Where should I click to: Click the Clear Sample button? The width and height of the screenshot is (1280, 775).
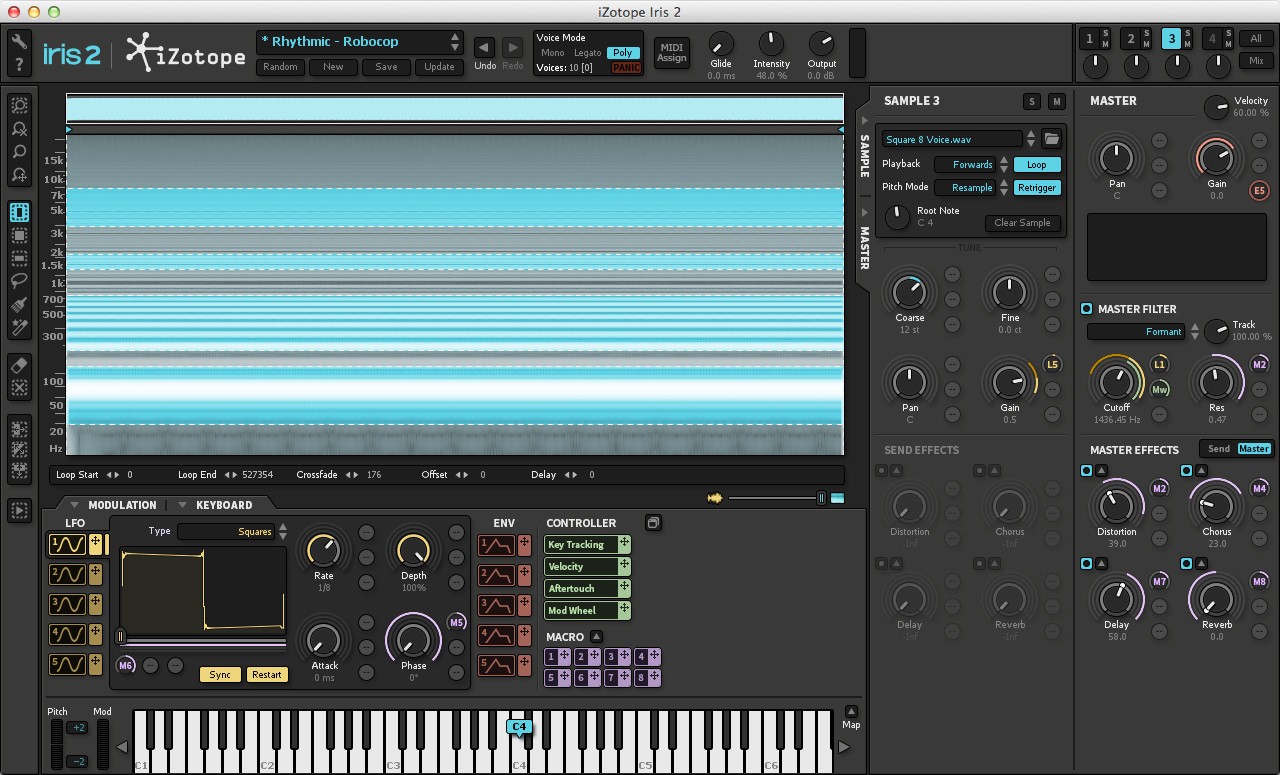click(x=1021, y=223)
